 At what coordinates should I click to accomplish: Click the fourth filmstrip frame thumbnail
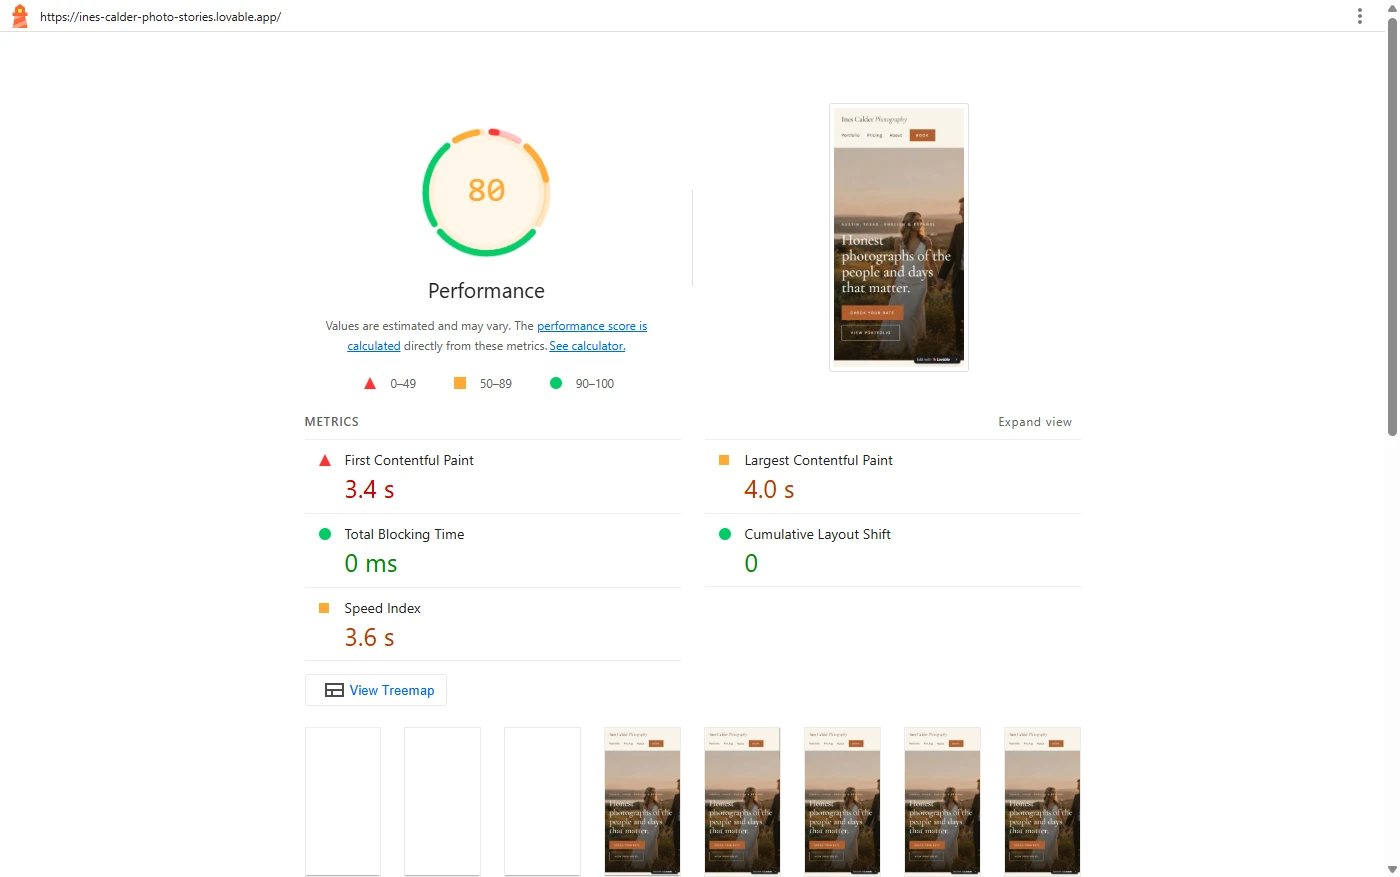click(642, 801)
